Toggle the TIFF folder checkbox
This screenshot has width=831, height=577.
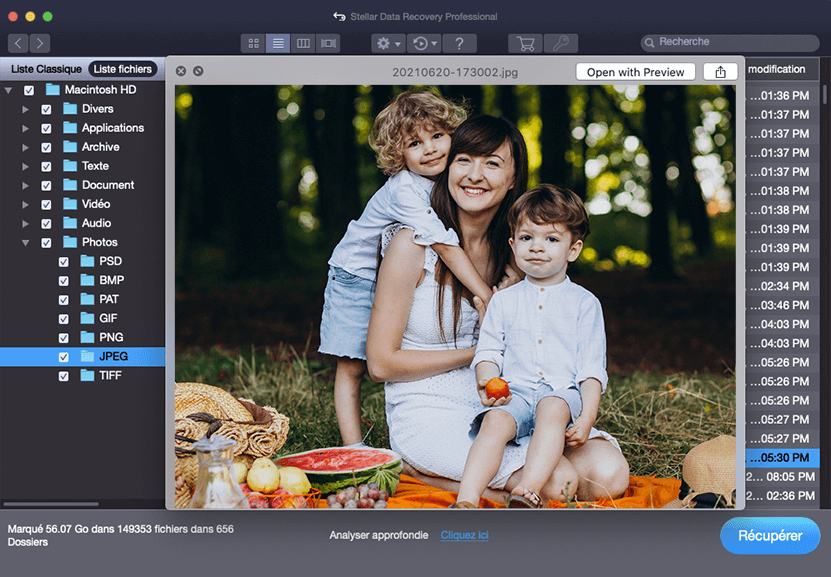(x=64, y=376)
